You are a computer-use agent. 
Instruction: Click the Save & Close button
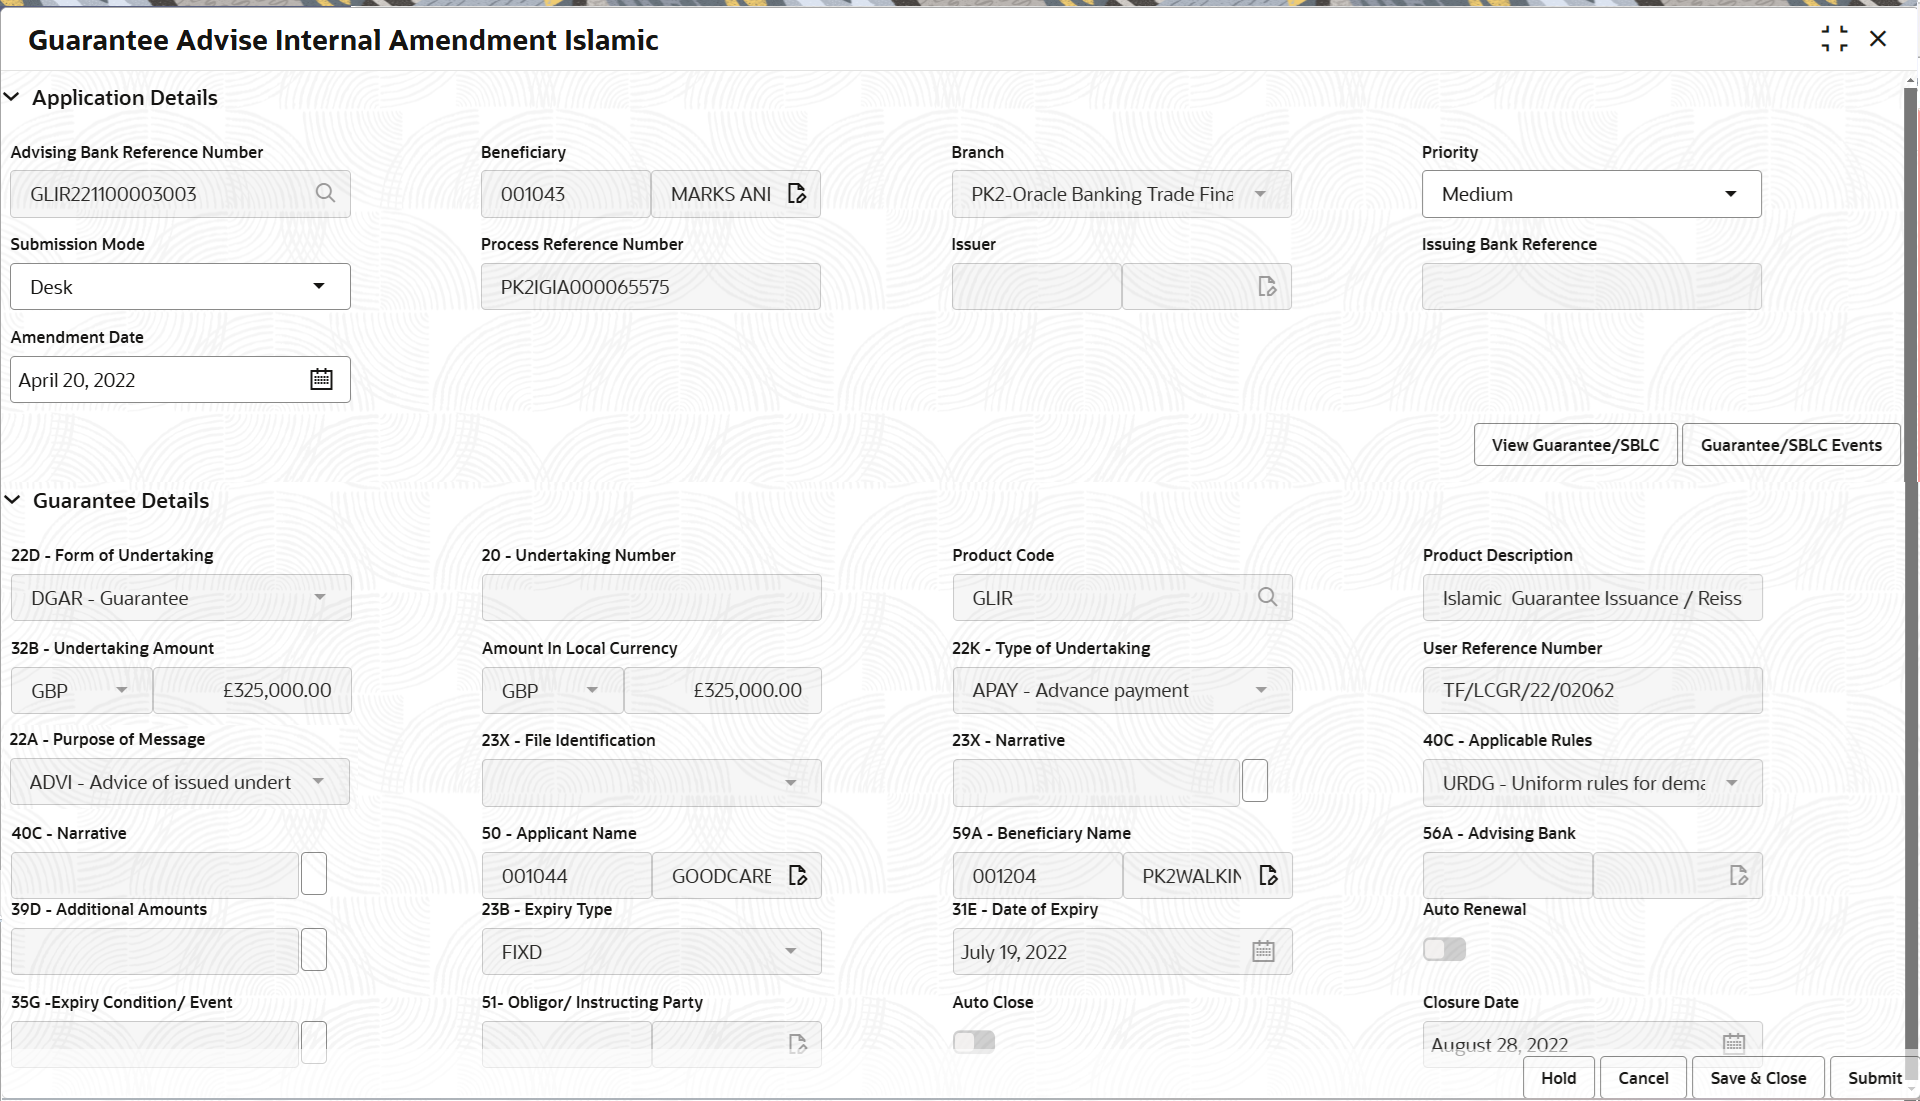(x=1757, y=1078)
